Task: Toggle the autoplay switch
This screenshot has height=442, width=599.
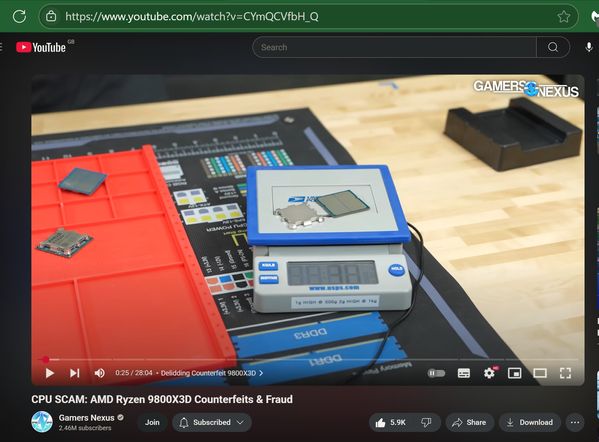Action: coord(436,373)
